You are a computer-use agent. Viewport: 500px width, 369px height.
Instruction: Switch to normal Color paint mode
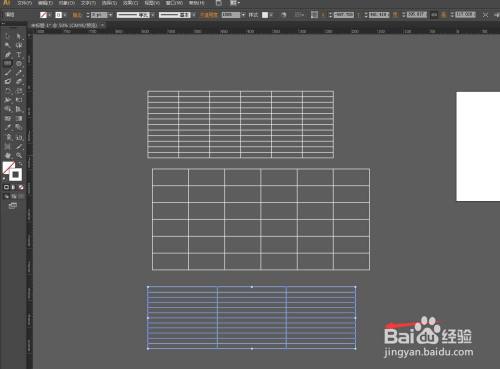[6, 187]
